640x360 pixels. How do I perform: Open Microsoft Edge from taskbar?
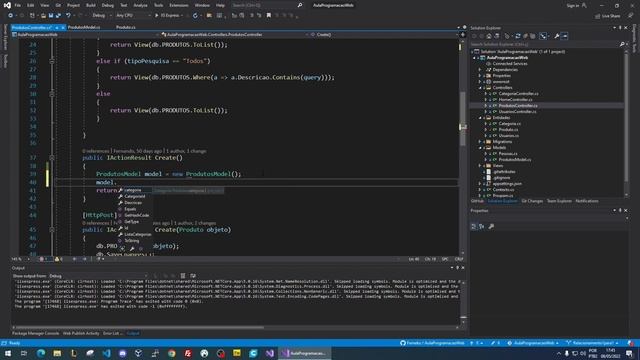[x=41, y=353]
